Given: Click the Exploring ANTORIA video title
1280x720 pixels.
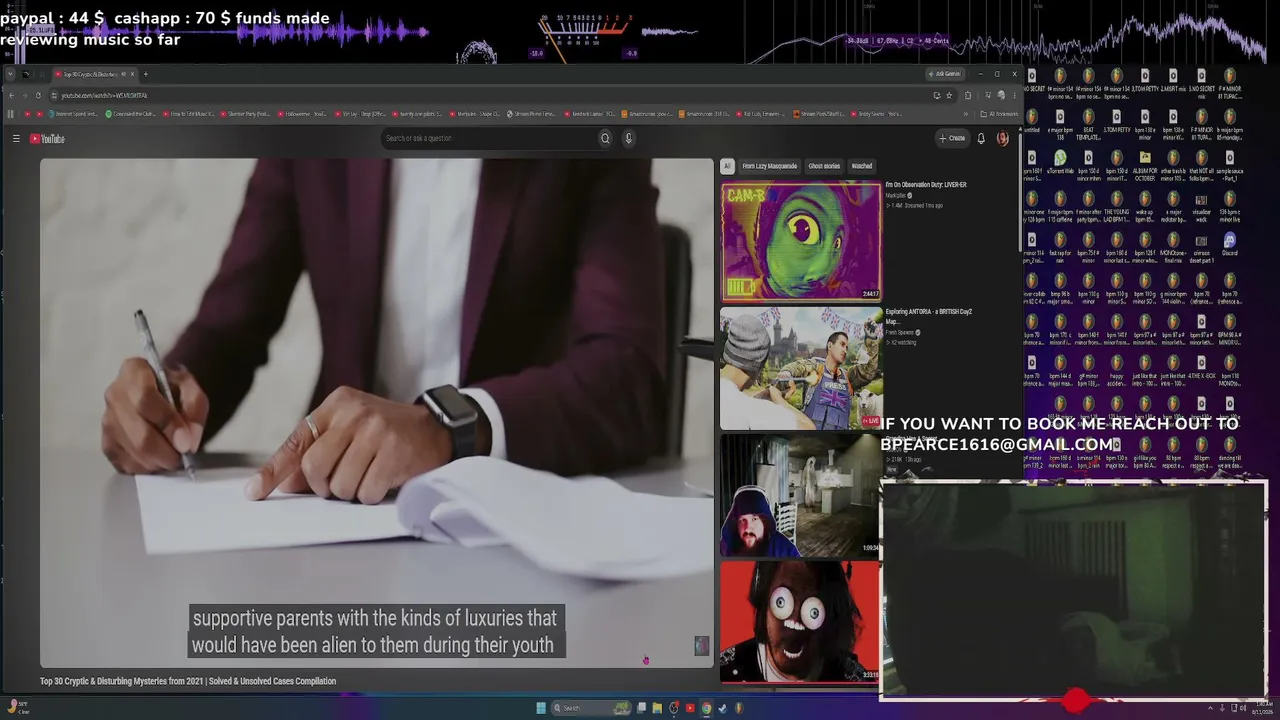Looking at the screenshot, I should click(x=929, y=316).
